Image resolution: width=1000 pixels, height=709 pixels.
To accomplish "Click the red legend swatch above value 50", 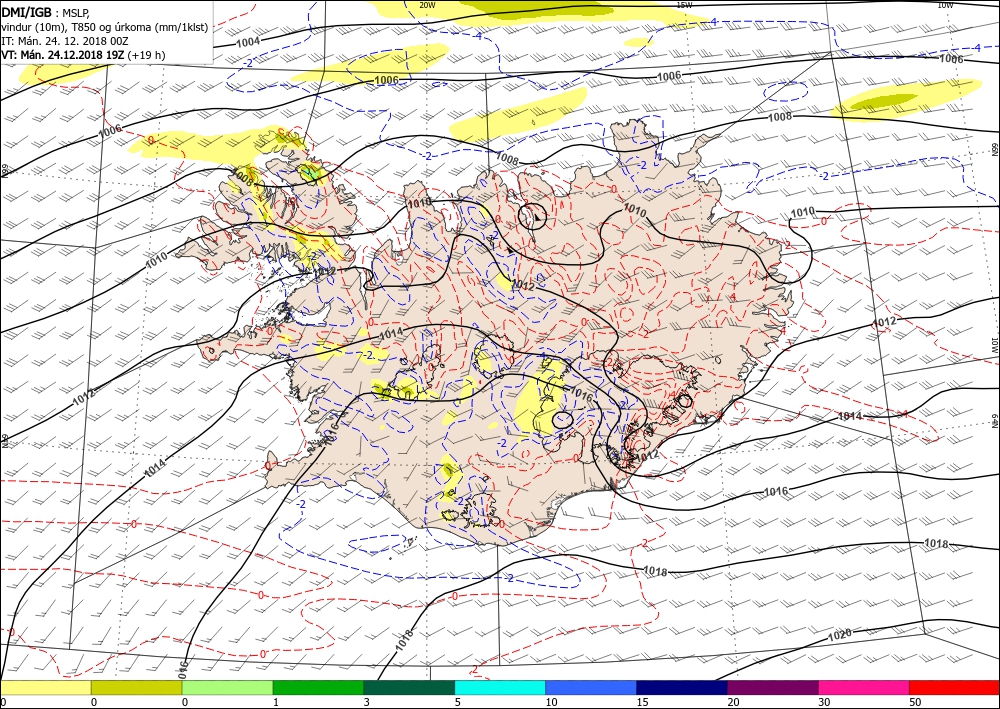I will [x=954, y=688].
